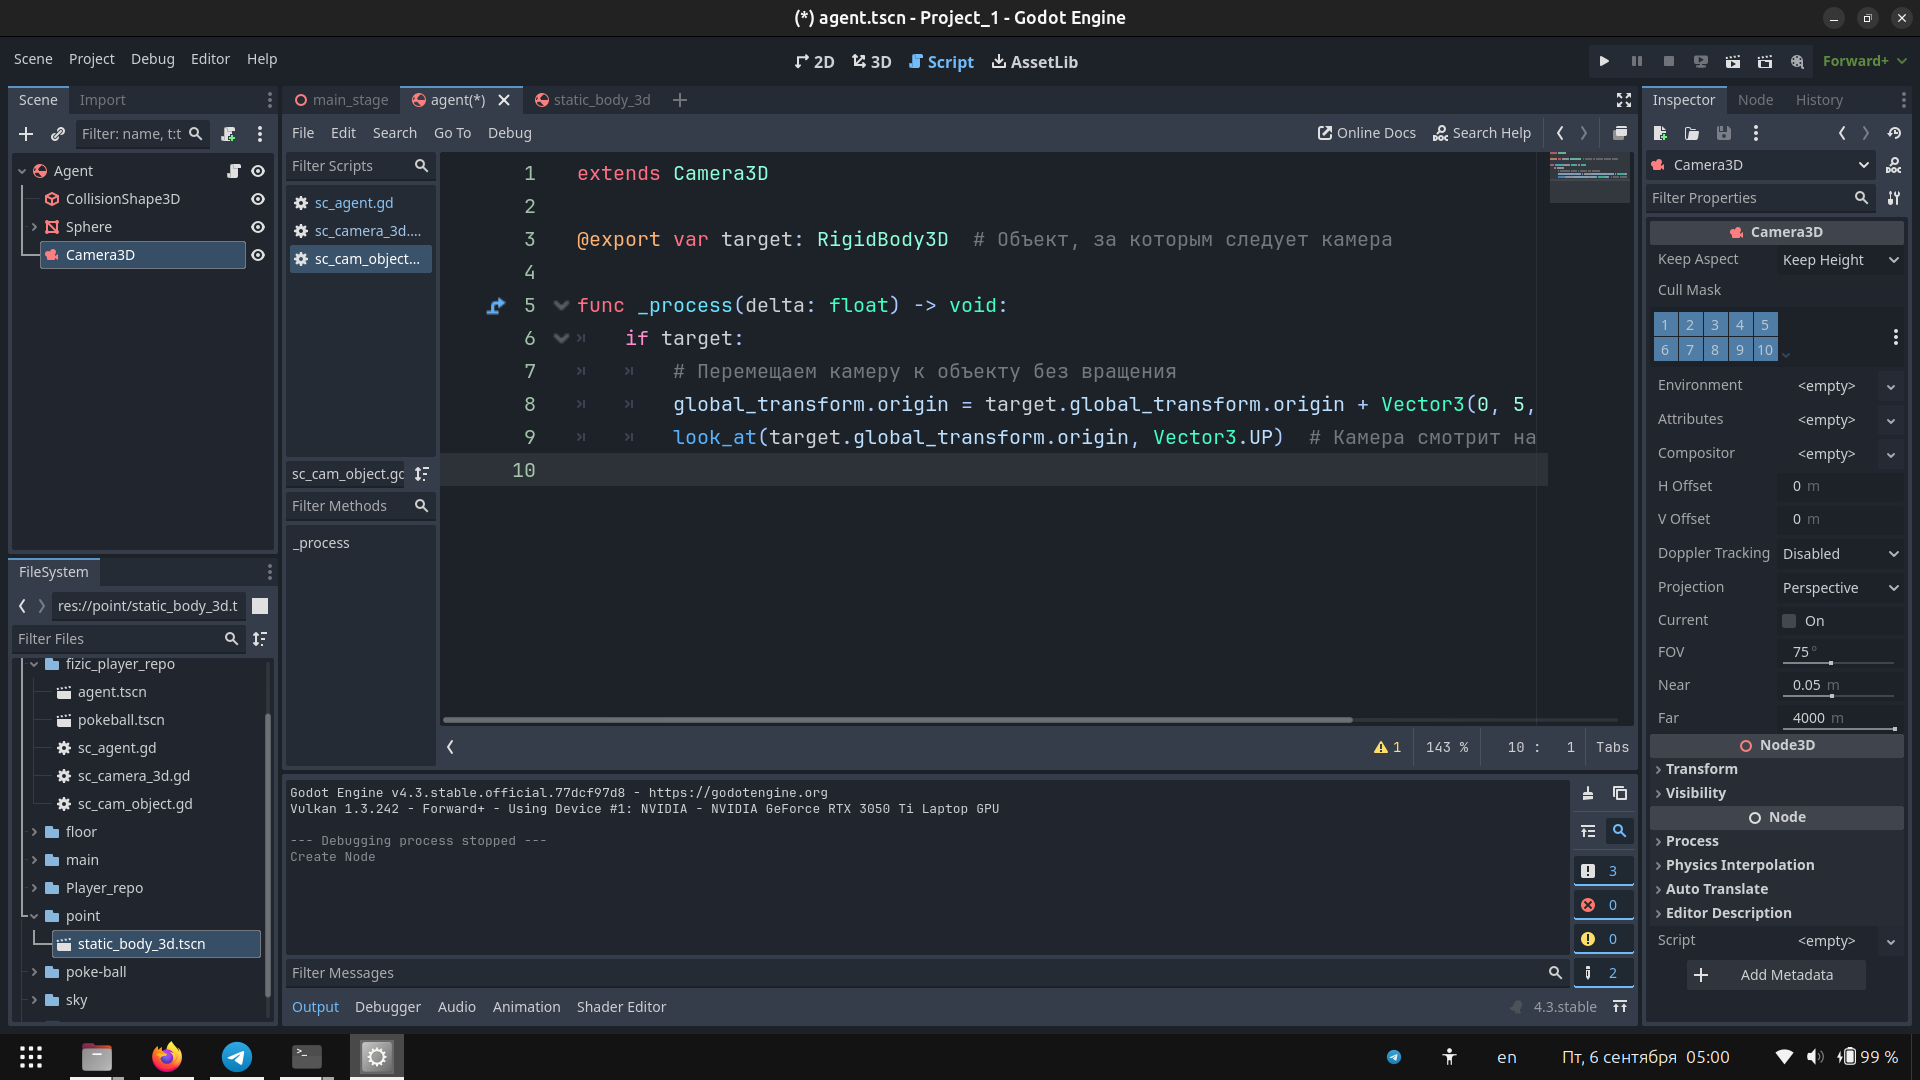Switch to the Debugger bottom panel tab
This screenshot has width=1920, height=1080.
(x=387, y=1007)
